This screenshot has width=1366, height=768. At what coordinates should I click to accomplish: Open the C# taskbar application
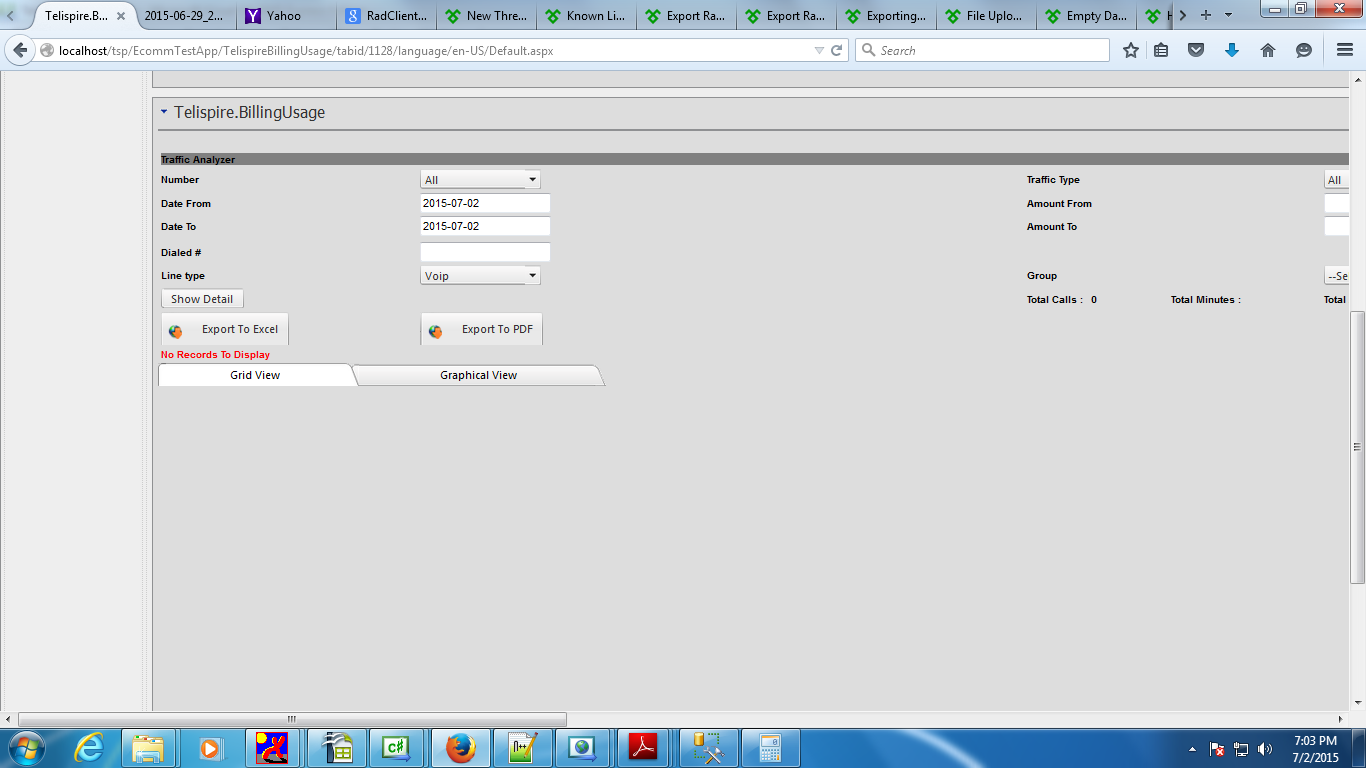397,748
